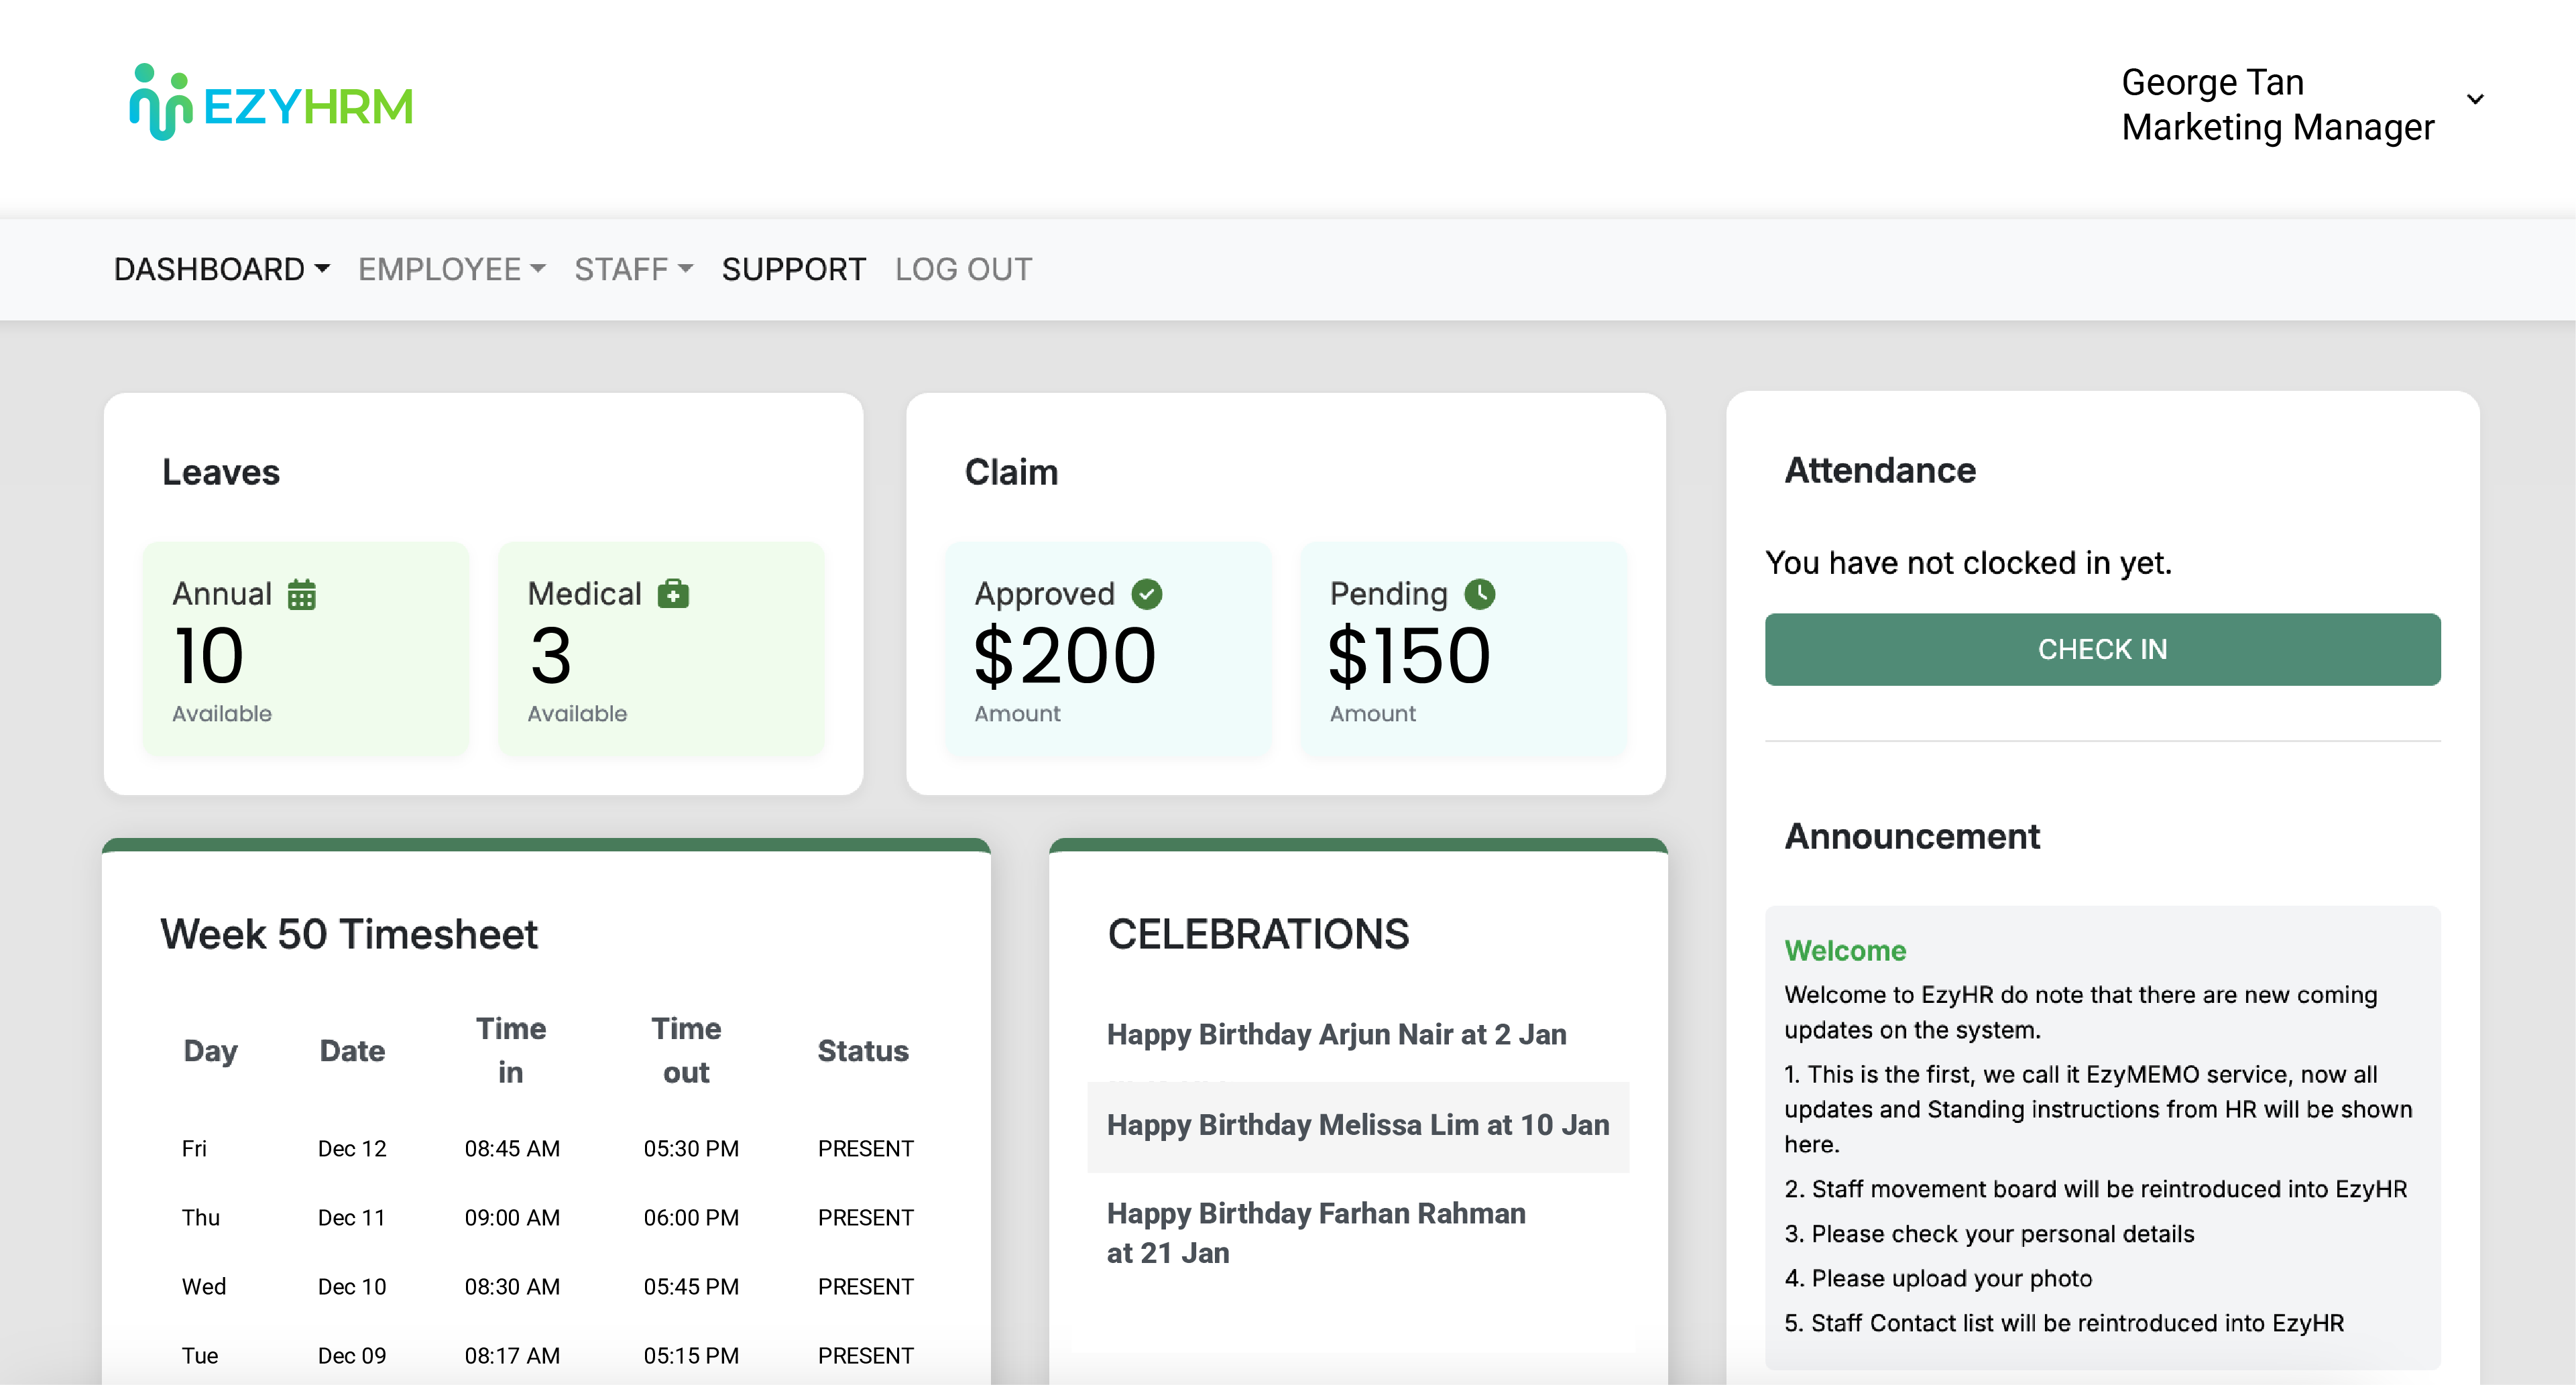Click 'Please upload your photo' item

(x=1938, y=1279)
